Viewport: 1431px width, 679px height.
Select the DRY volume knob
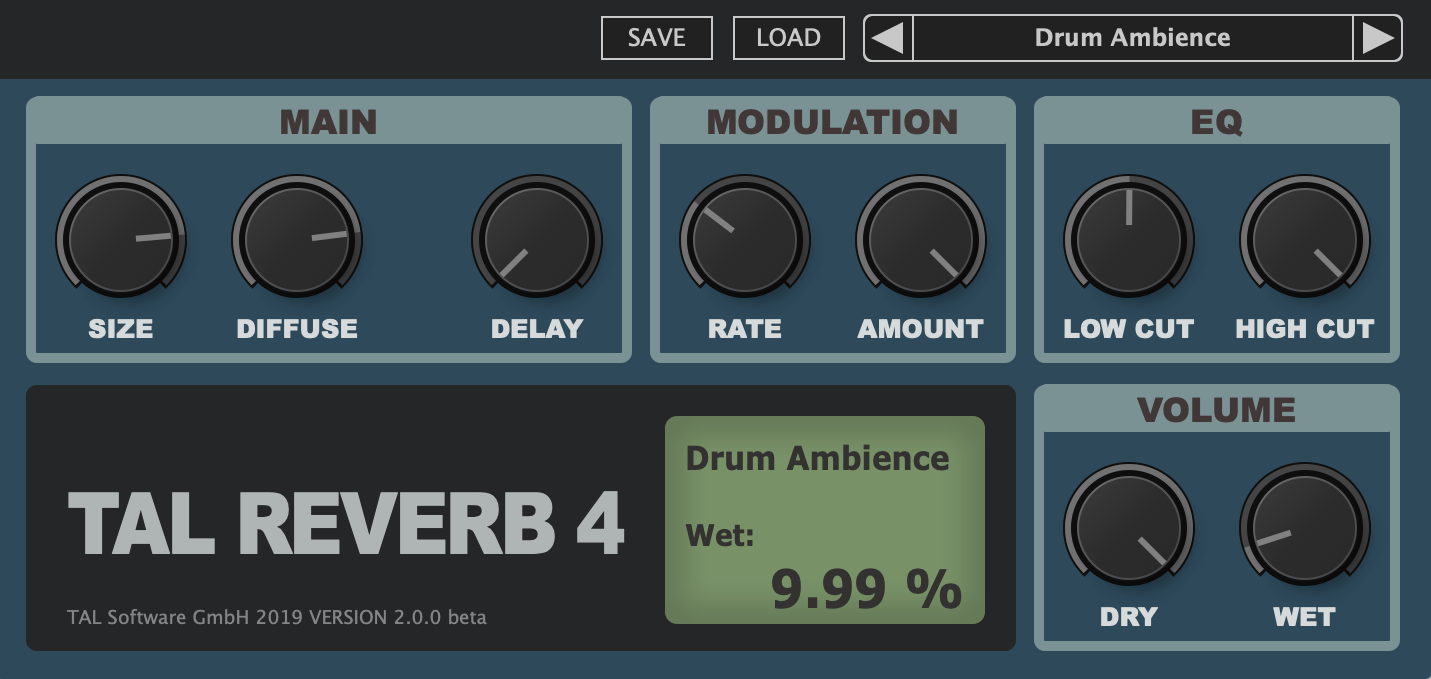tap(1129, 525)
